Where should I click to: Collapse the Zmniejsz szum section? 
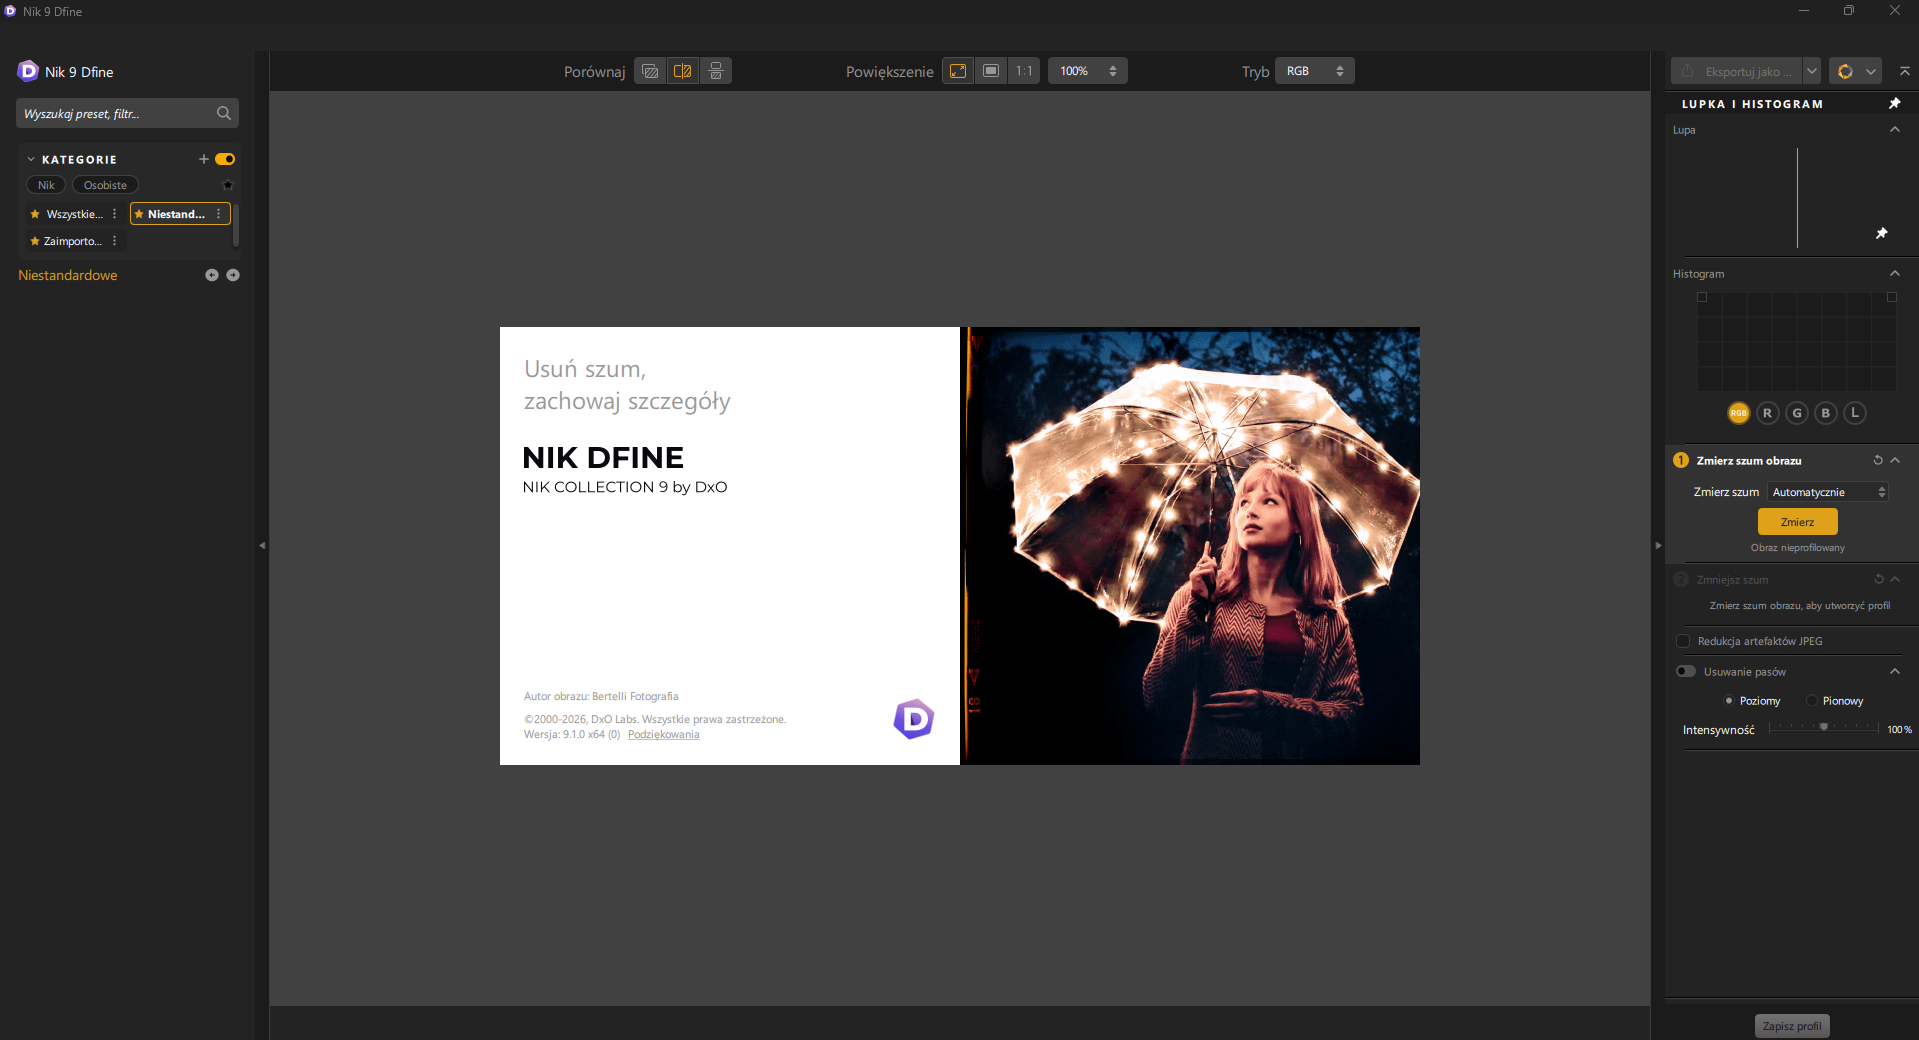coord(1895,579)
